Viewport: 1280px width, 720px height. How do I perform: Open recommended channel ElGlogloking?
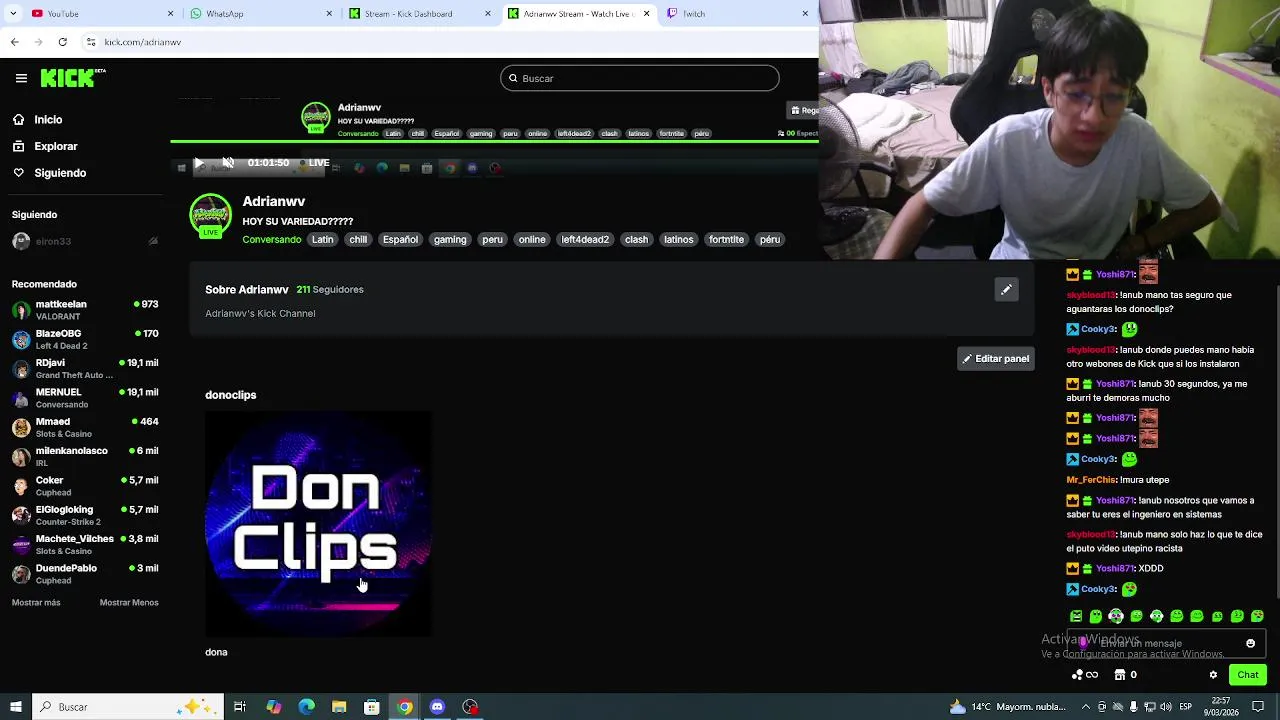(x=85, y=515)
